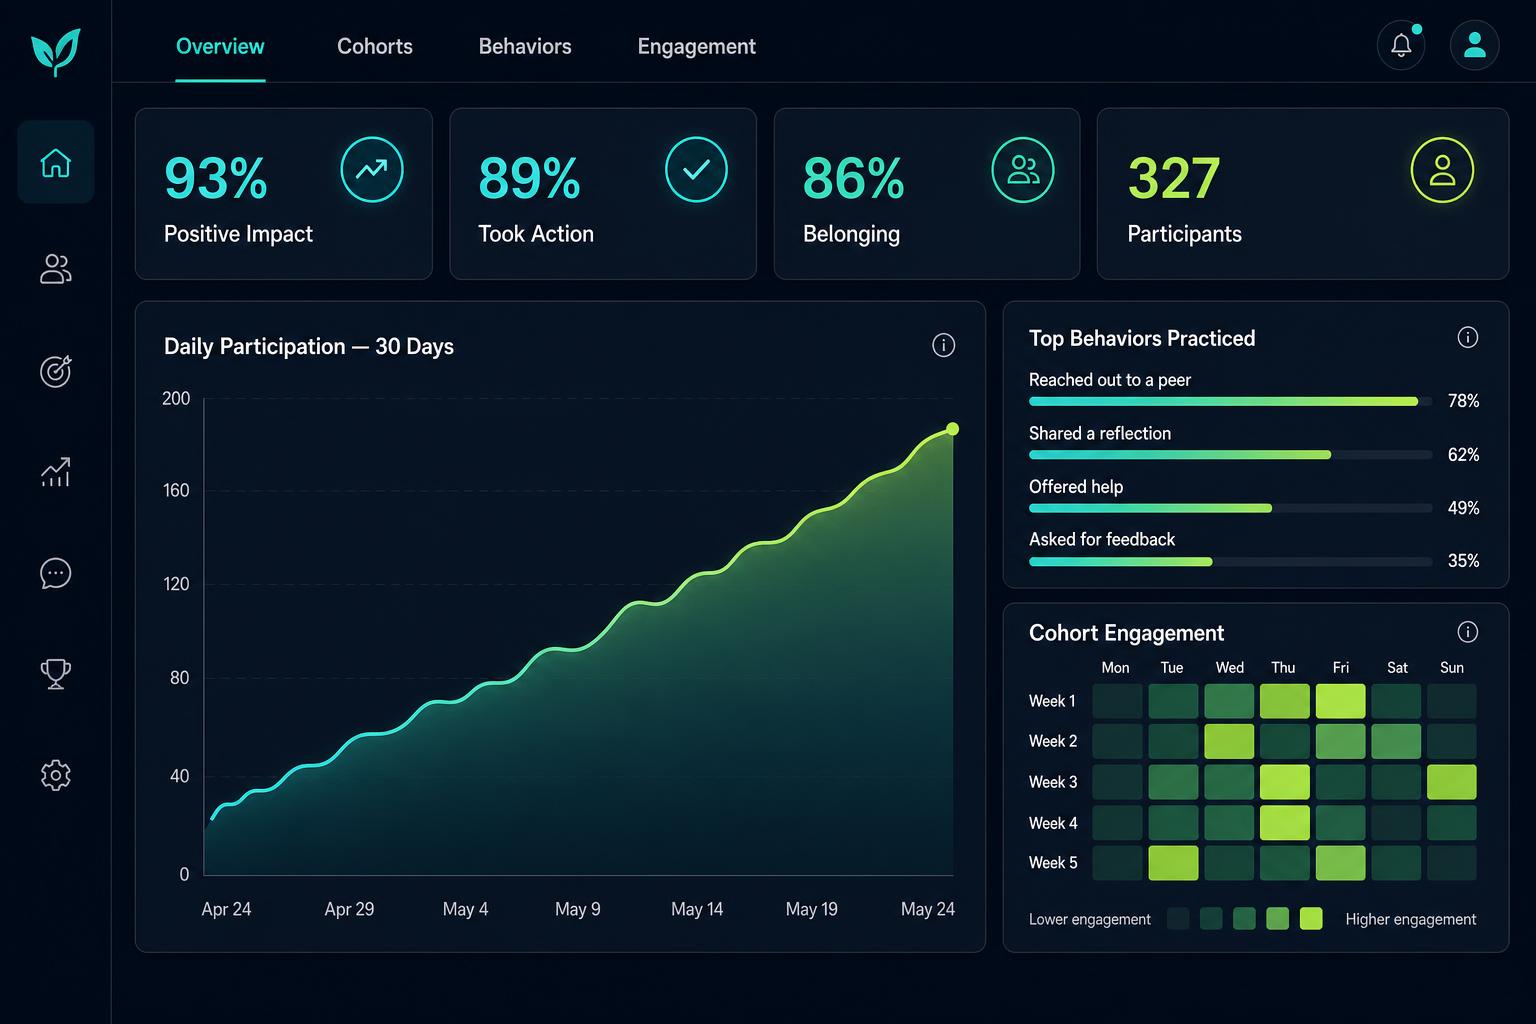
Task: Open the user profile avatar
Action: tap(1475, 45)
